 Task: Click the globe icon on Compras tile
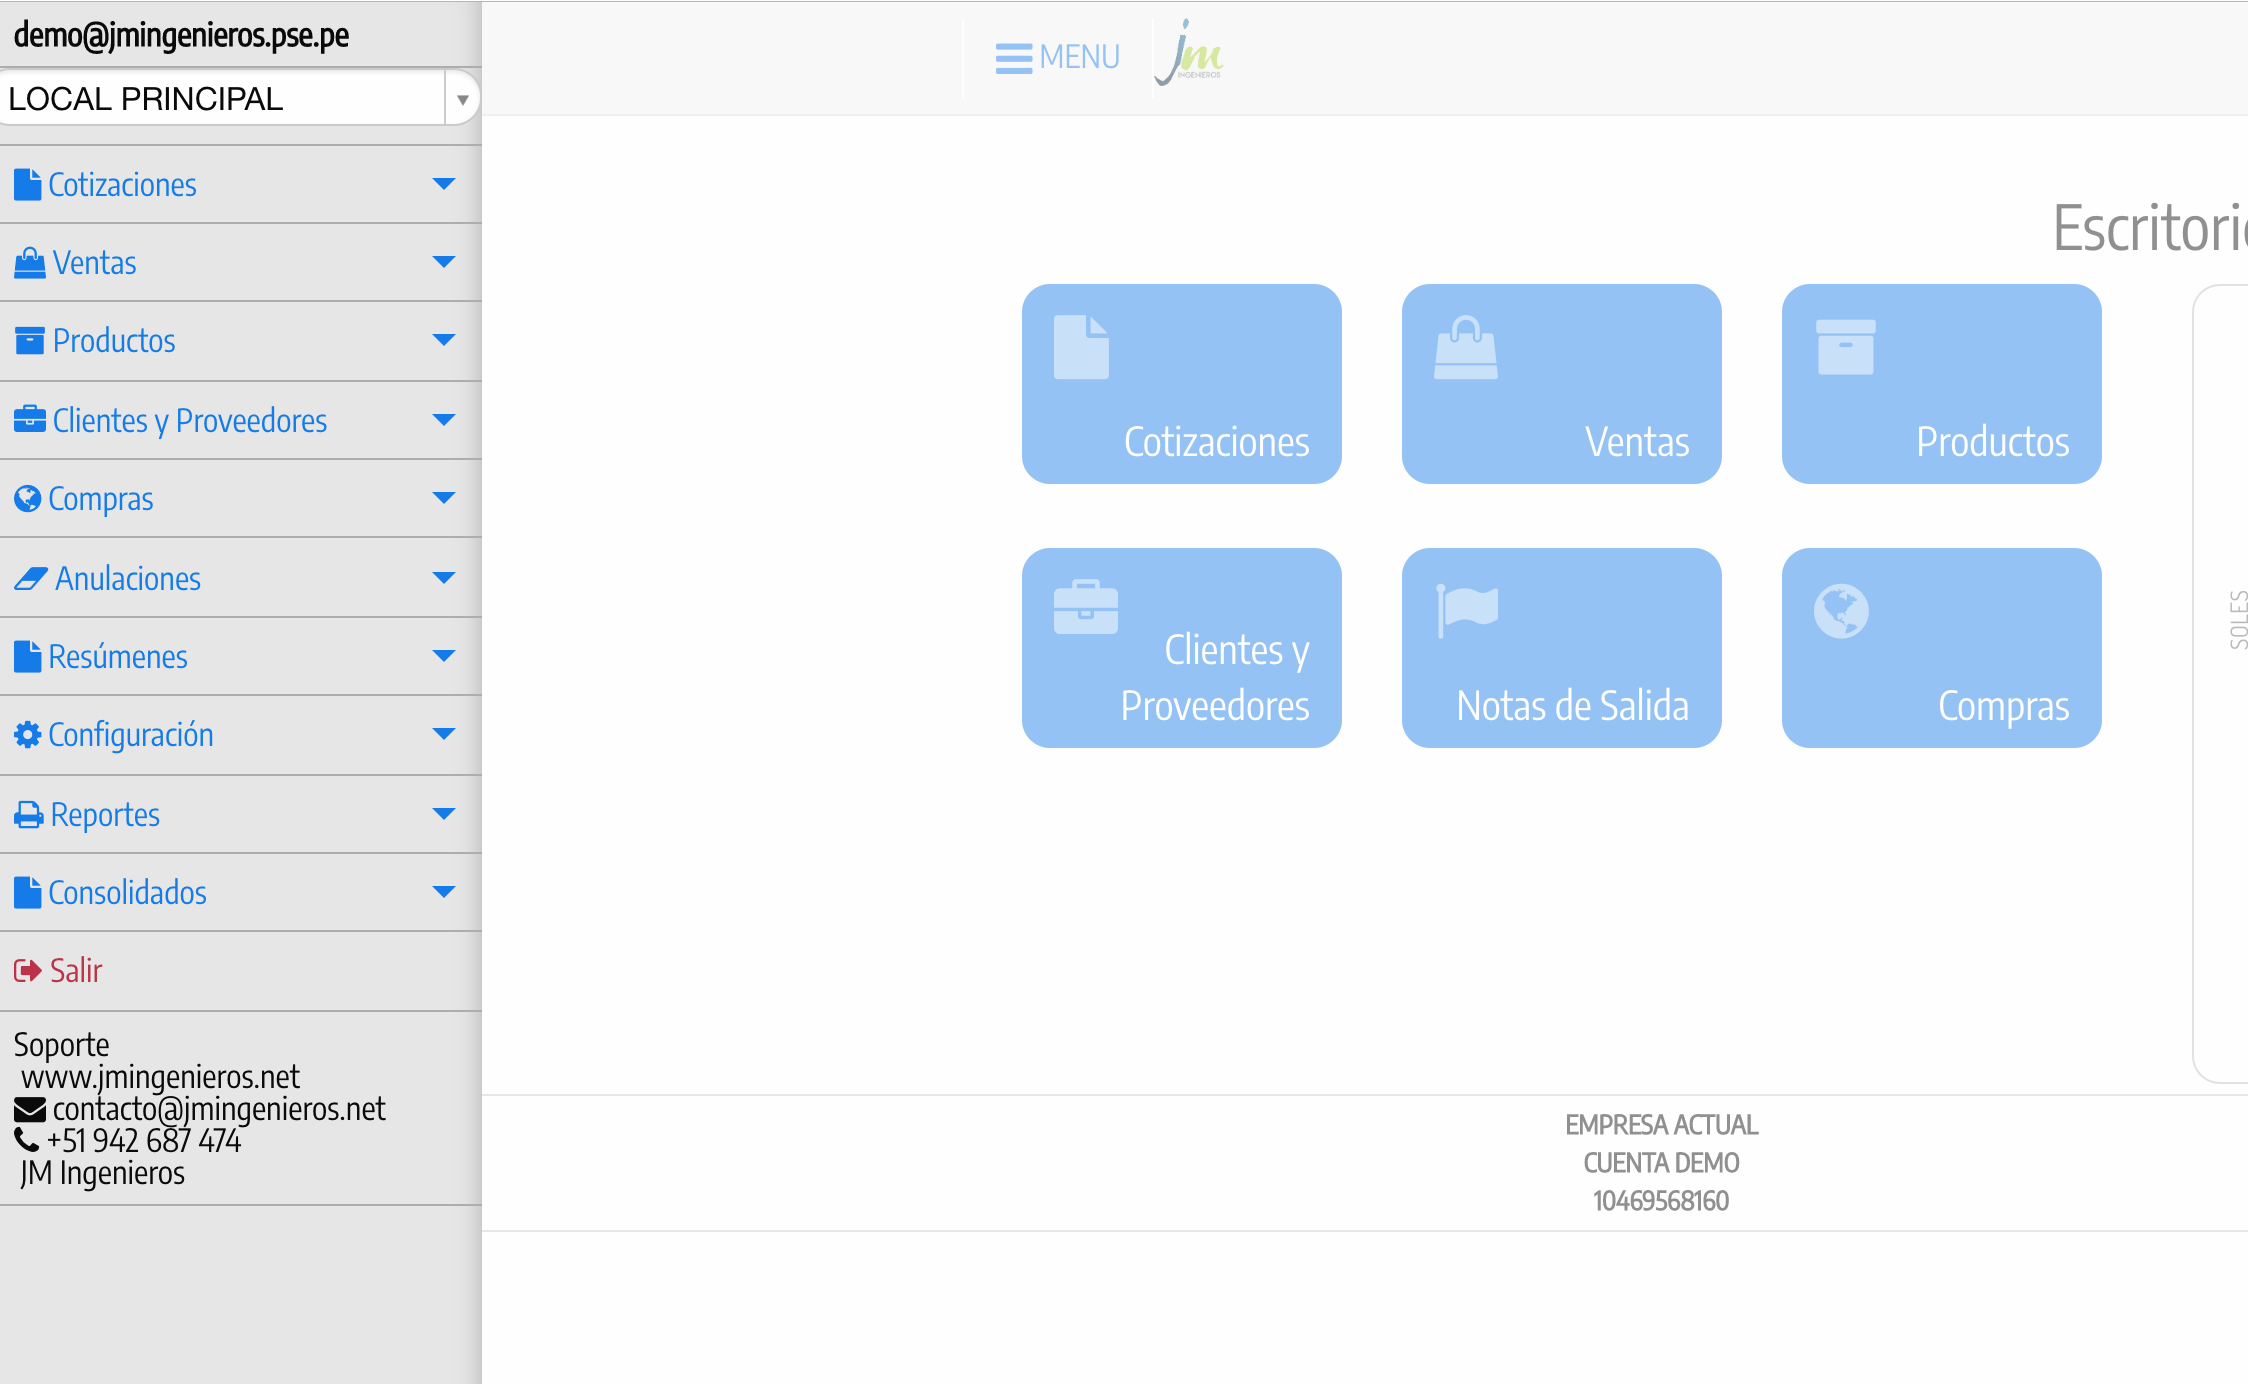pyautogui.click(x=1841, y=610)
